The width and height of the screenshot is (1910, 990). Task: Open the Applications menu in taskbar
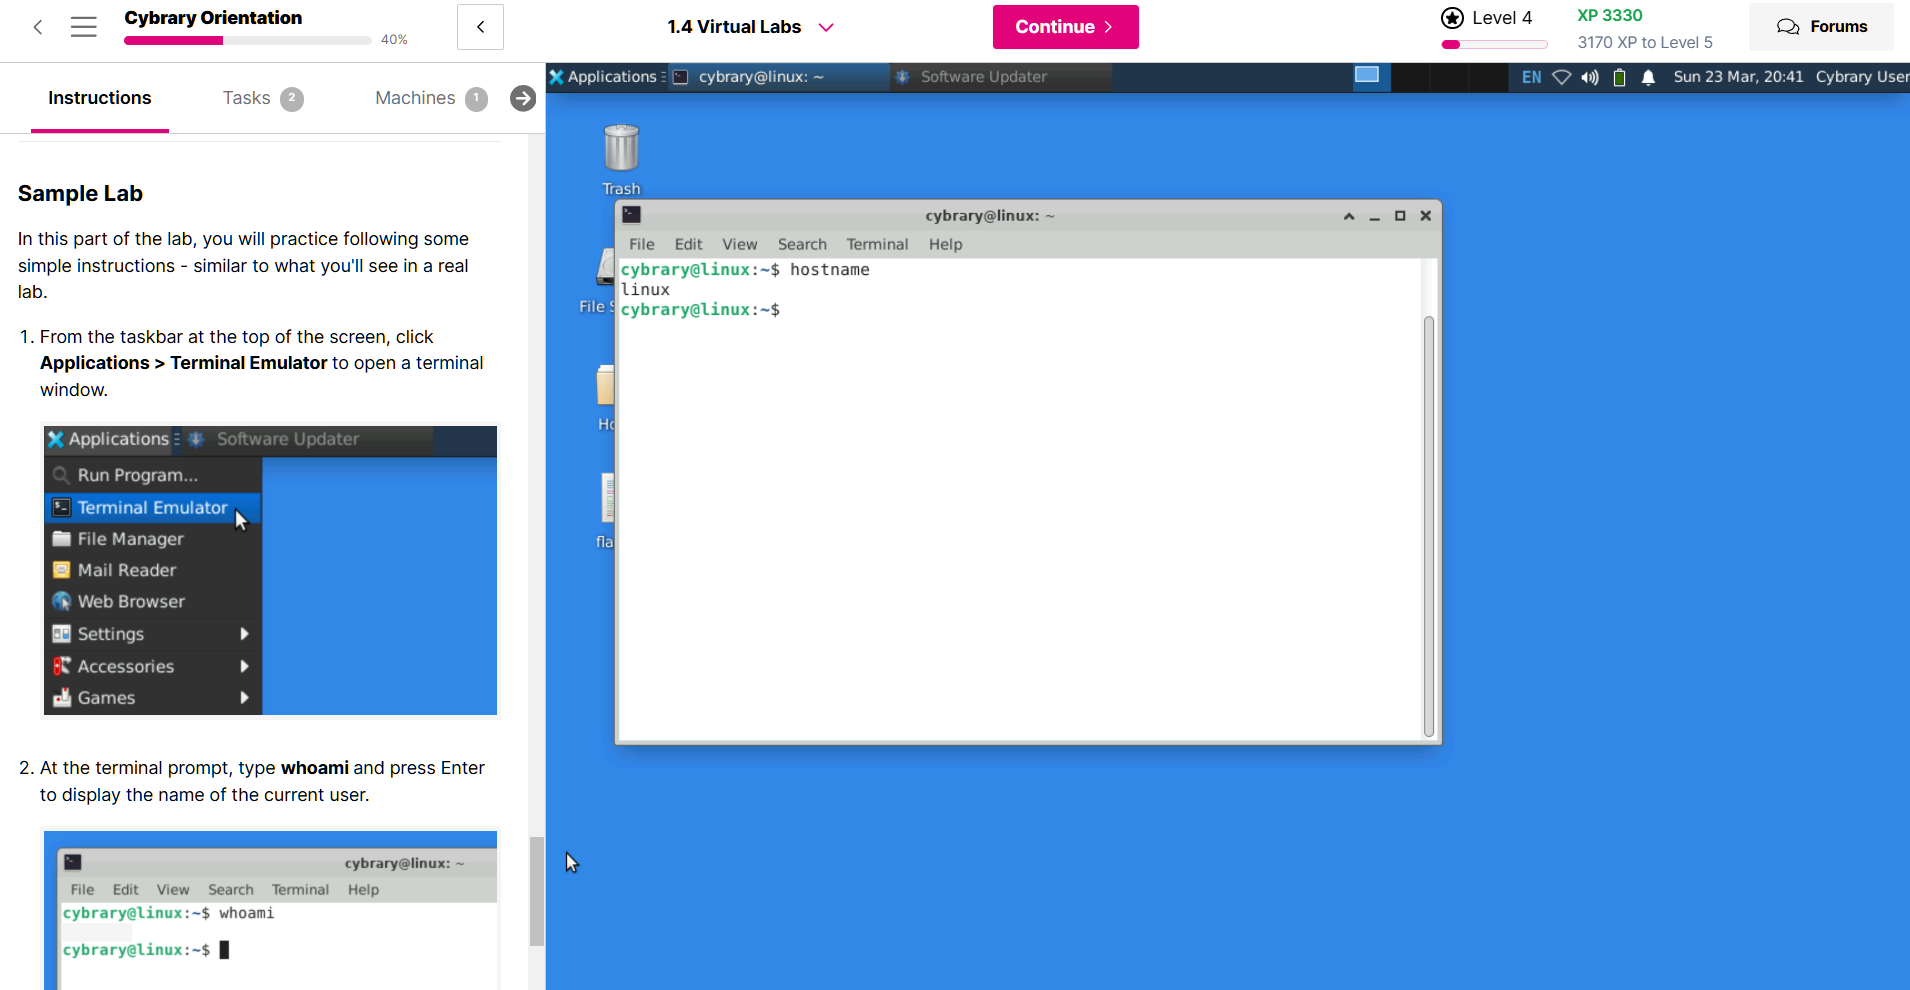click(x=603, y=77)
